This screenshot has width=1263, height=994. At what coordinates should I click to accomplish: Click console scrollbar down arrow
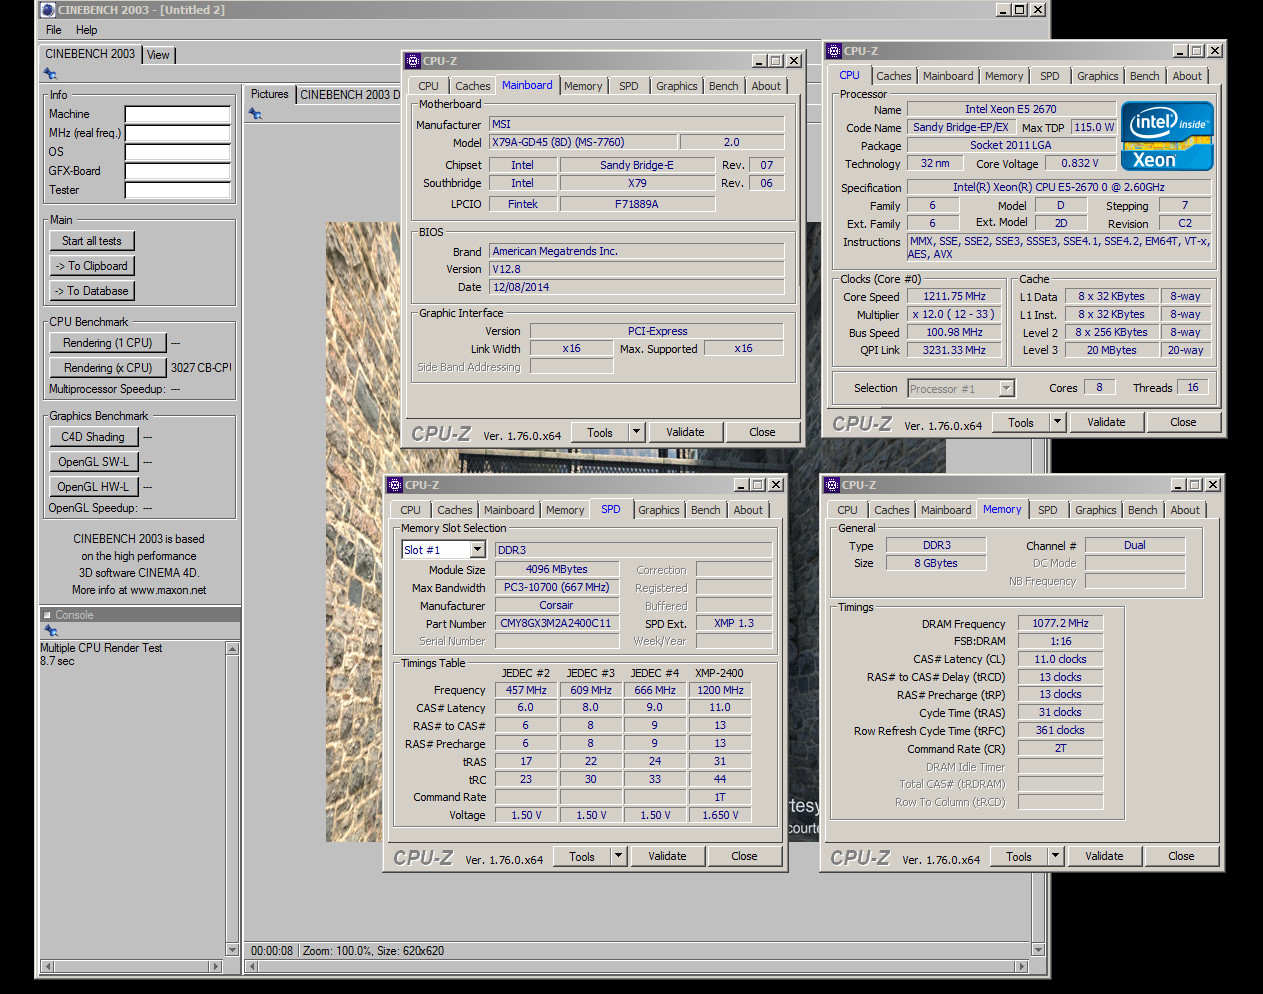pyautogui.click(x=233, y=949)
